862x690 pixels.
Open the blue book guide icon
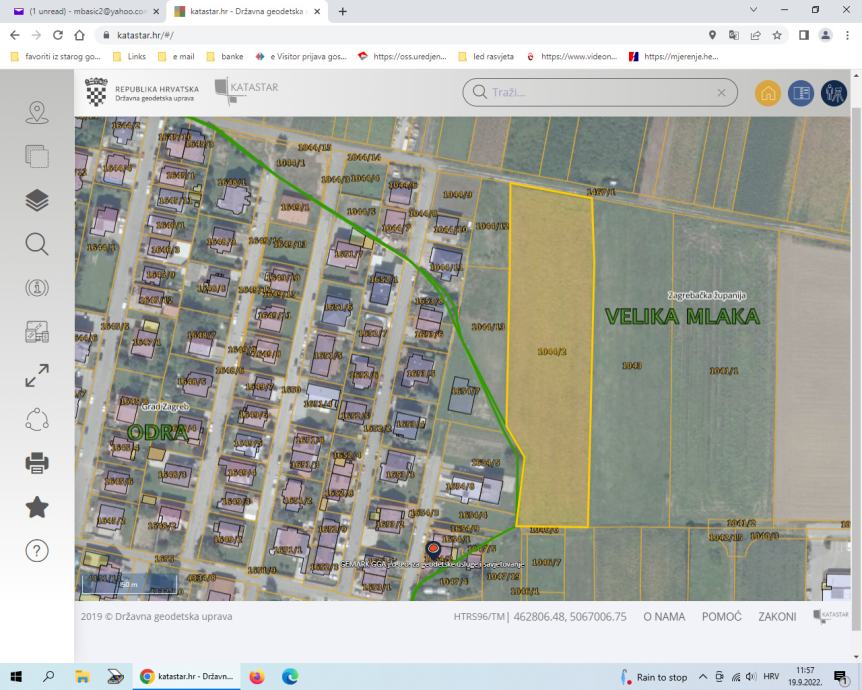tap(801, 93)
